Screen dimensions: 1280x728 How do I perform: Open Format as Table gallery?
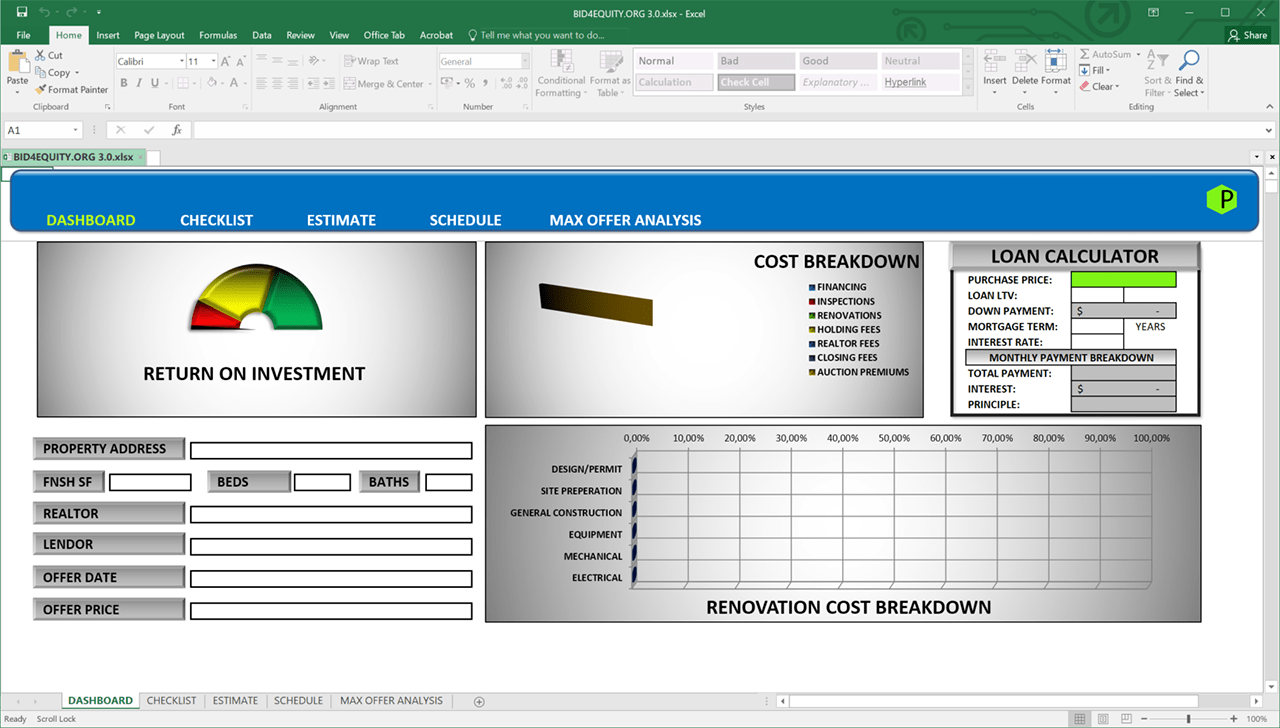610,73
